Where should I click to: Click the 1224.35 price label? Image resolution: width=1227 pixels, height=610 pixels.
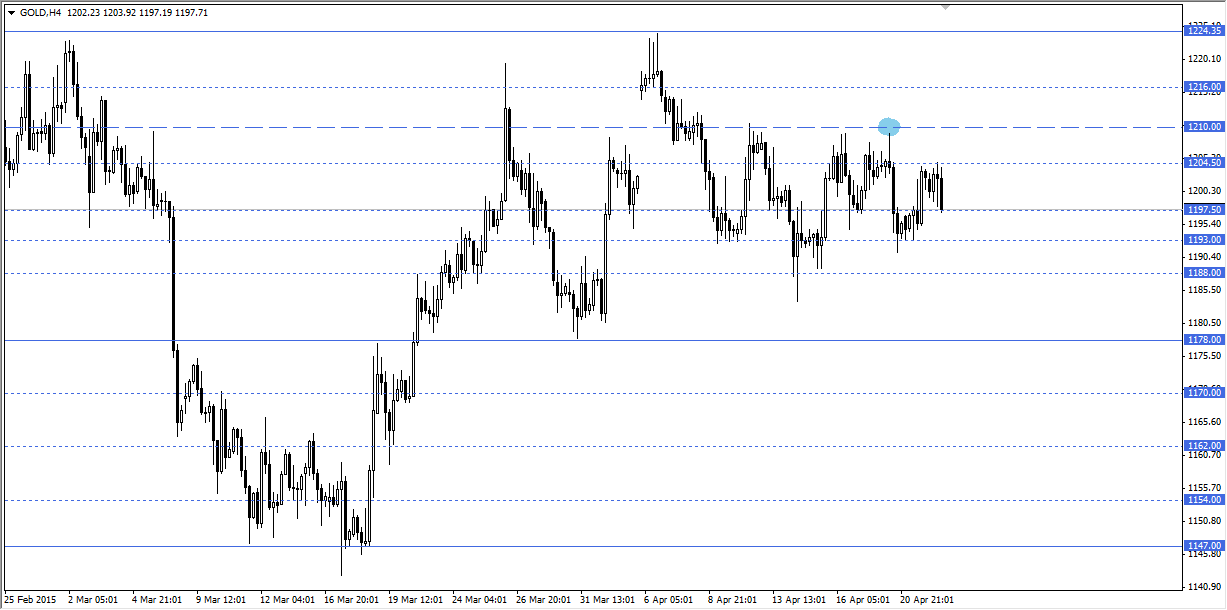click(1204, 31)
